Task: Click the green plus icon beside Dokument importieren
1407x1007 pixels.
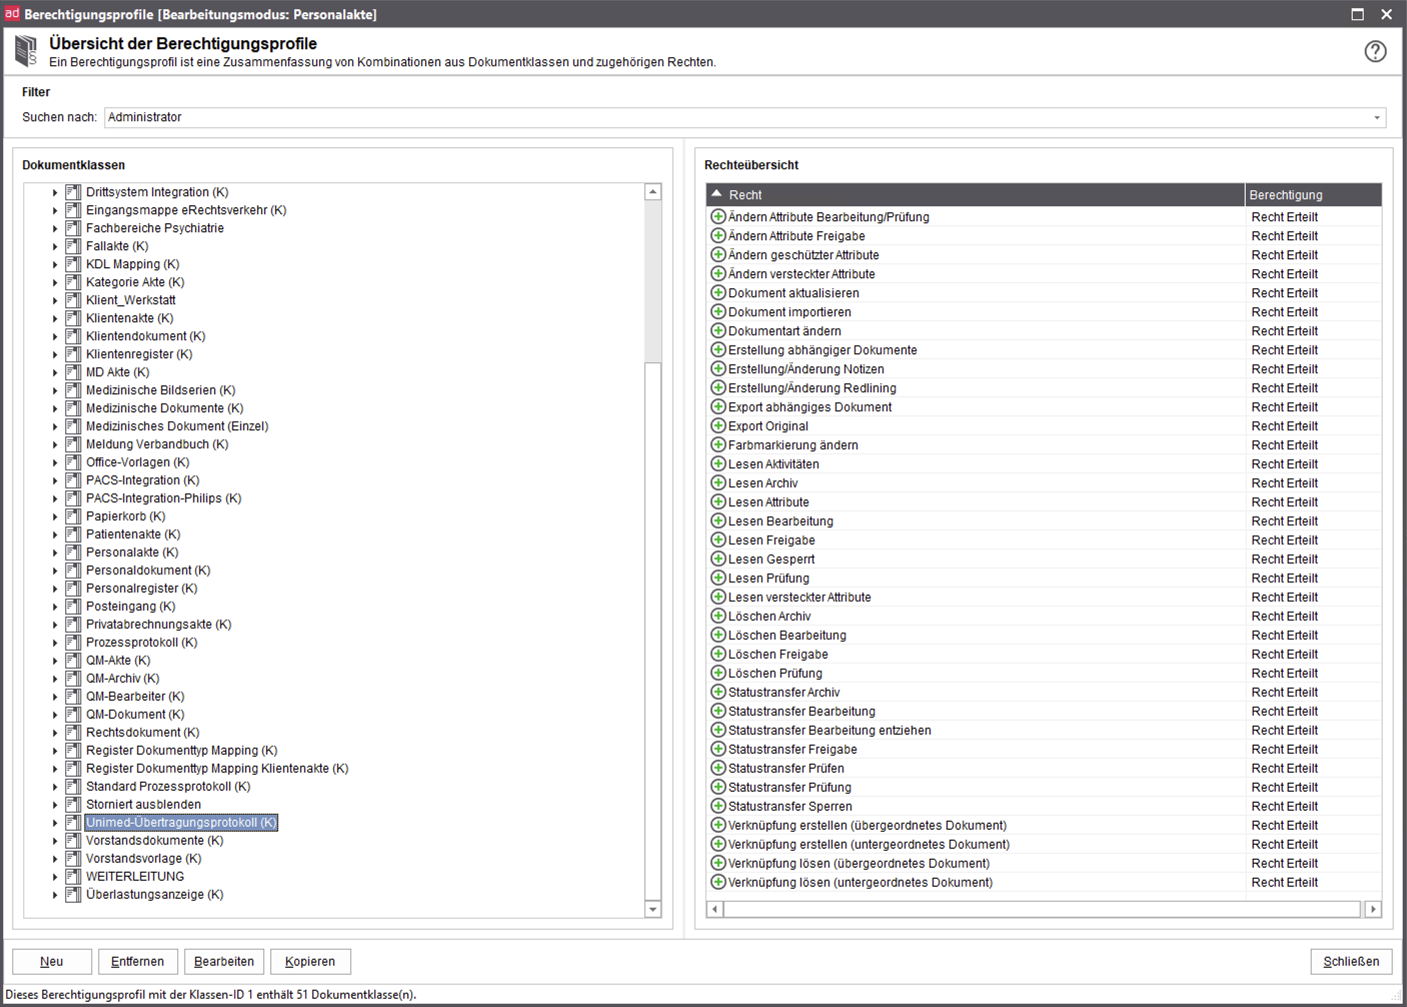Action: (718, 311)
